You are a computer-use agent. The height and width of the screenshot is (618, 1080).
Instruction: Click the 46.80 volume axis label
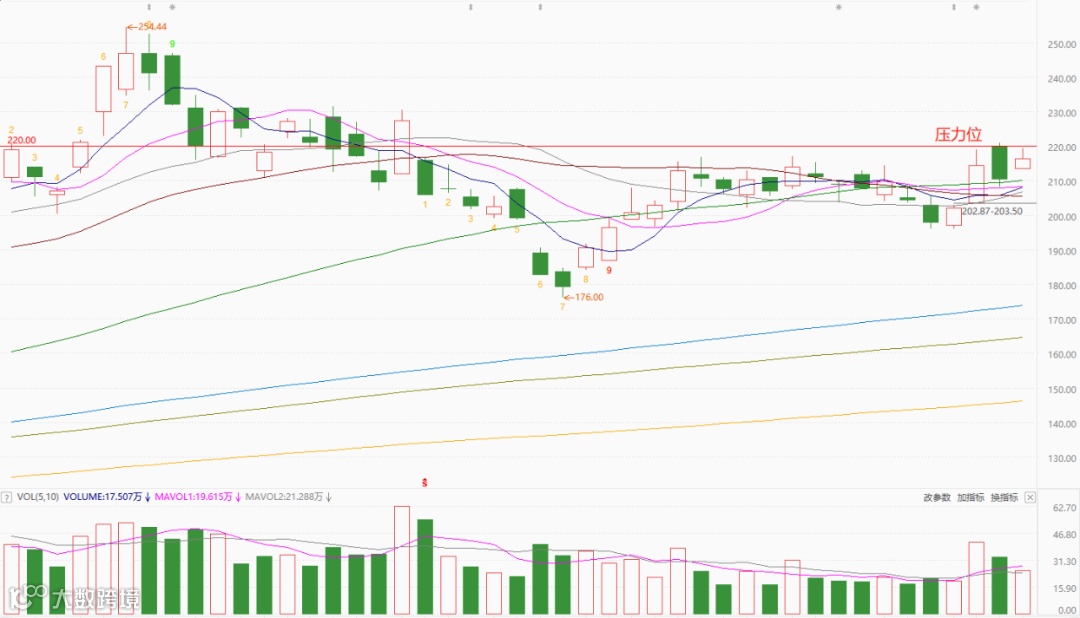coord(1065,535)
